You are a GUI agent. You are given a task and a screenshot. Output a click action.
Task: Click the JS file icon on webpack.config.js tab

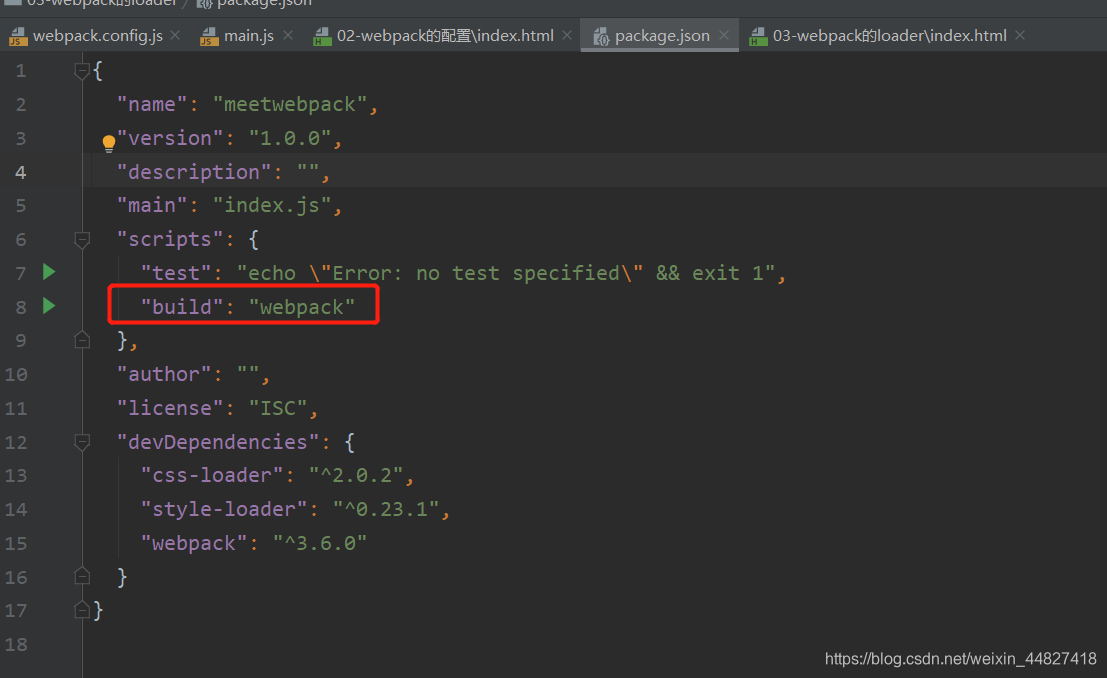tap(18, 36)
